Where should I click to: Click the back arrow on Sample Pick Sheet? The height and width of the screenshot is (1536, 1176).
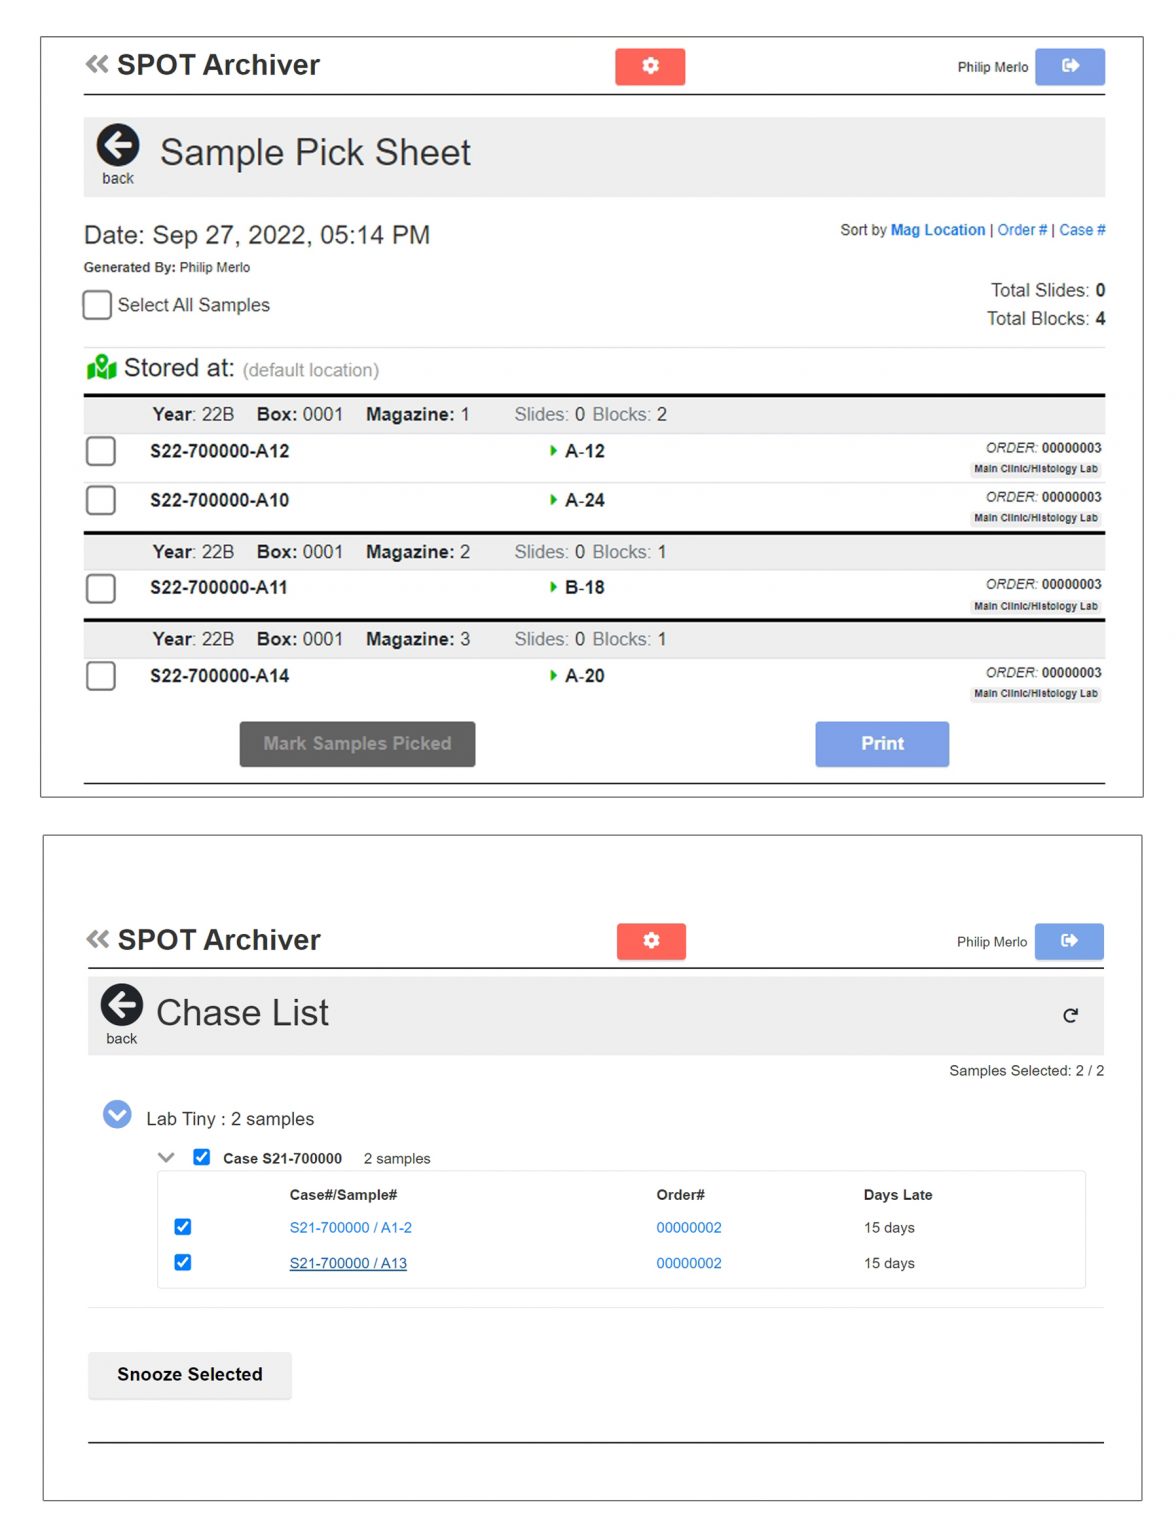point(117,147)
